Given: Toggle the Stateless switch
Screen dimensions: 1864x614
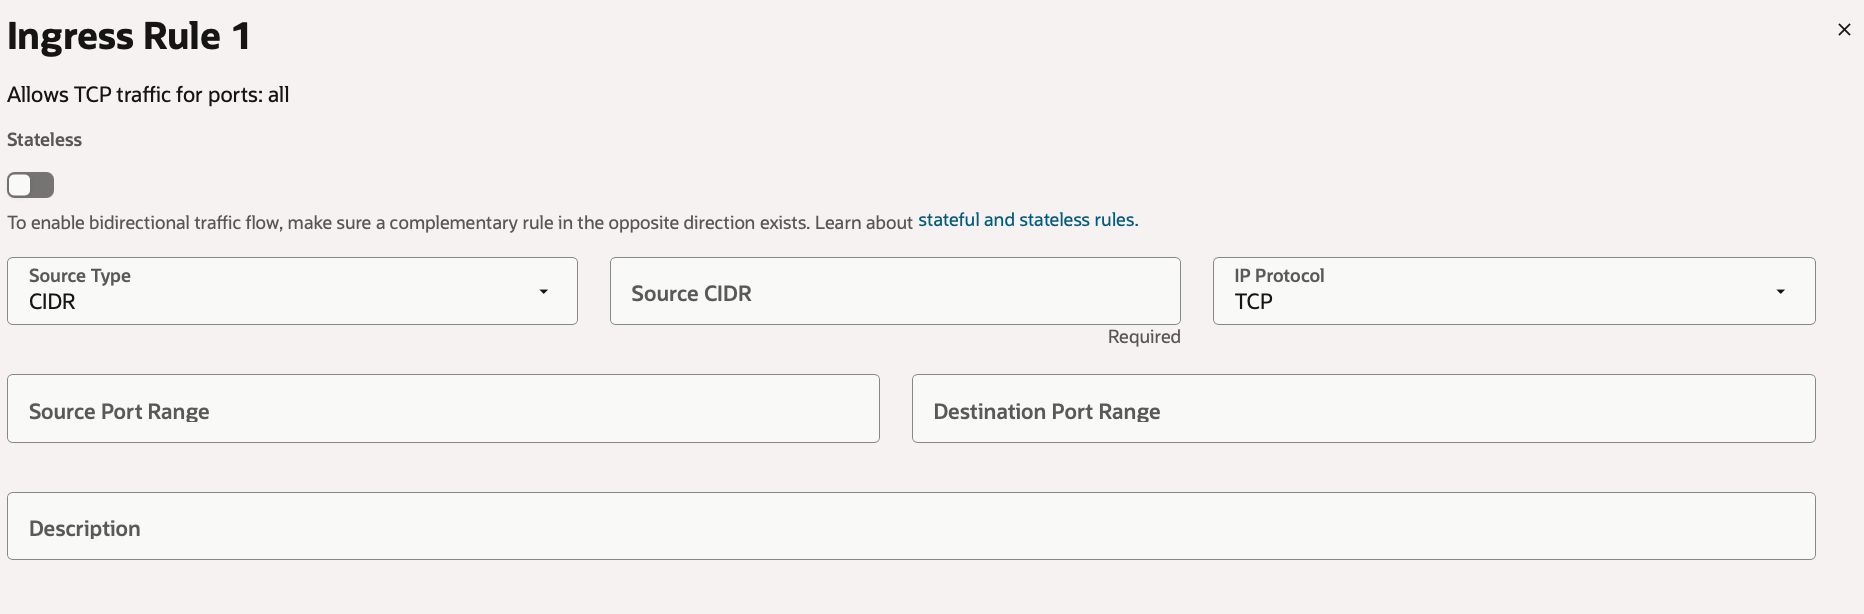Looking at the screenshot, I should [x=30, y=185].
